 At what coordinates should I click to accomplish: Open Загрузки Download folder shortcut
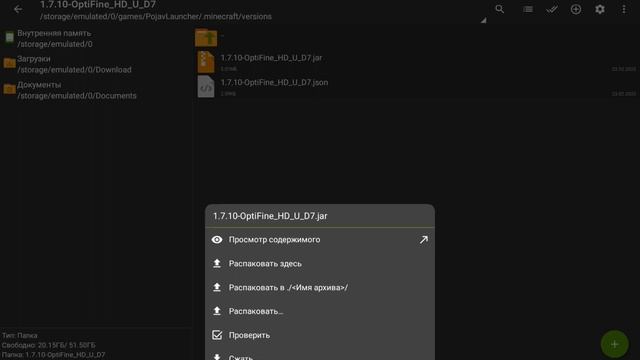tap(96, 64)
